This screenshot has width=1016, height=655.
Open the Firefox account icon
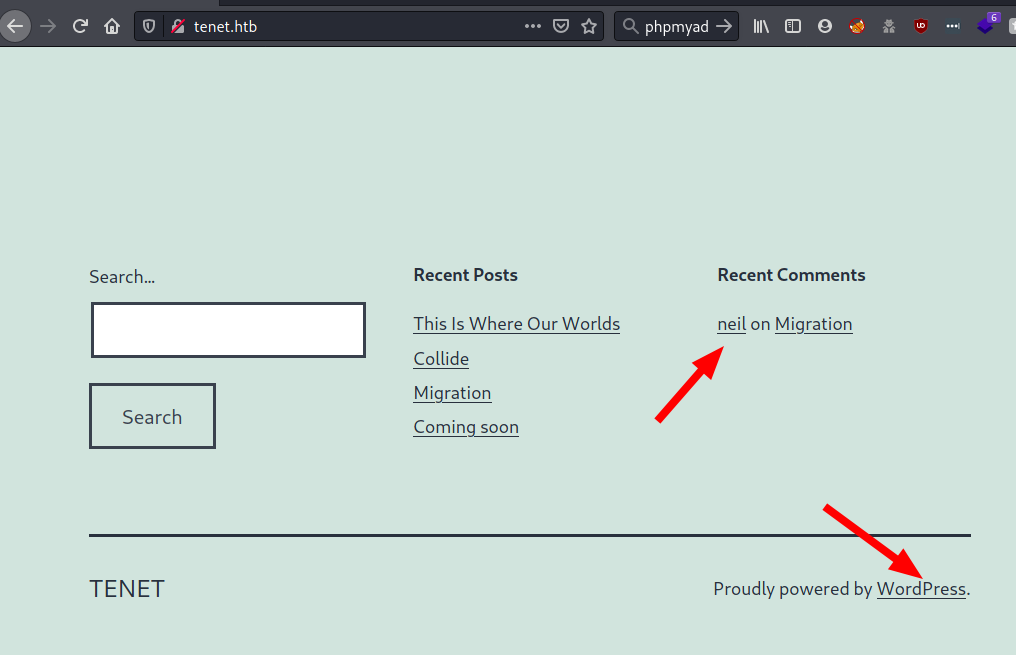coord(825,27)
